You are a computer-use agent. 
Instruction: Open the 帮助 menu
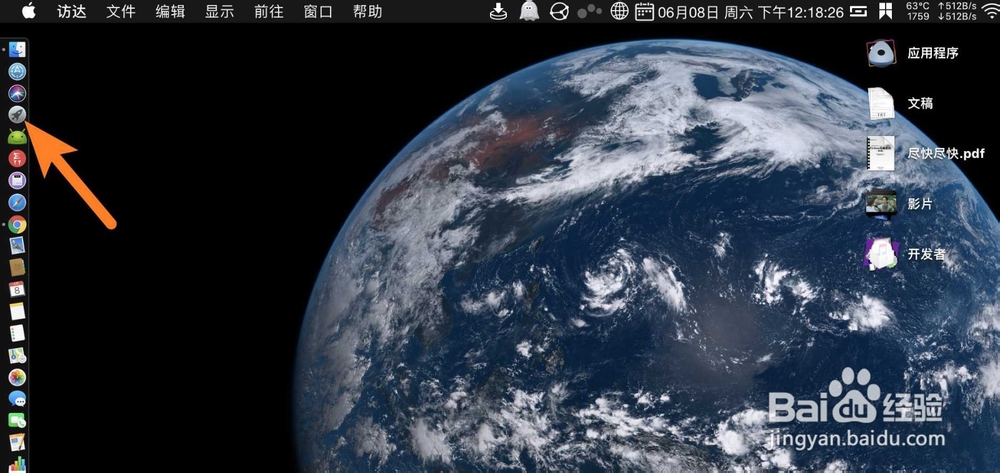[x=367, y=11]
